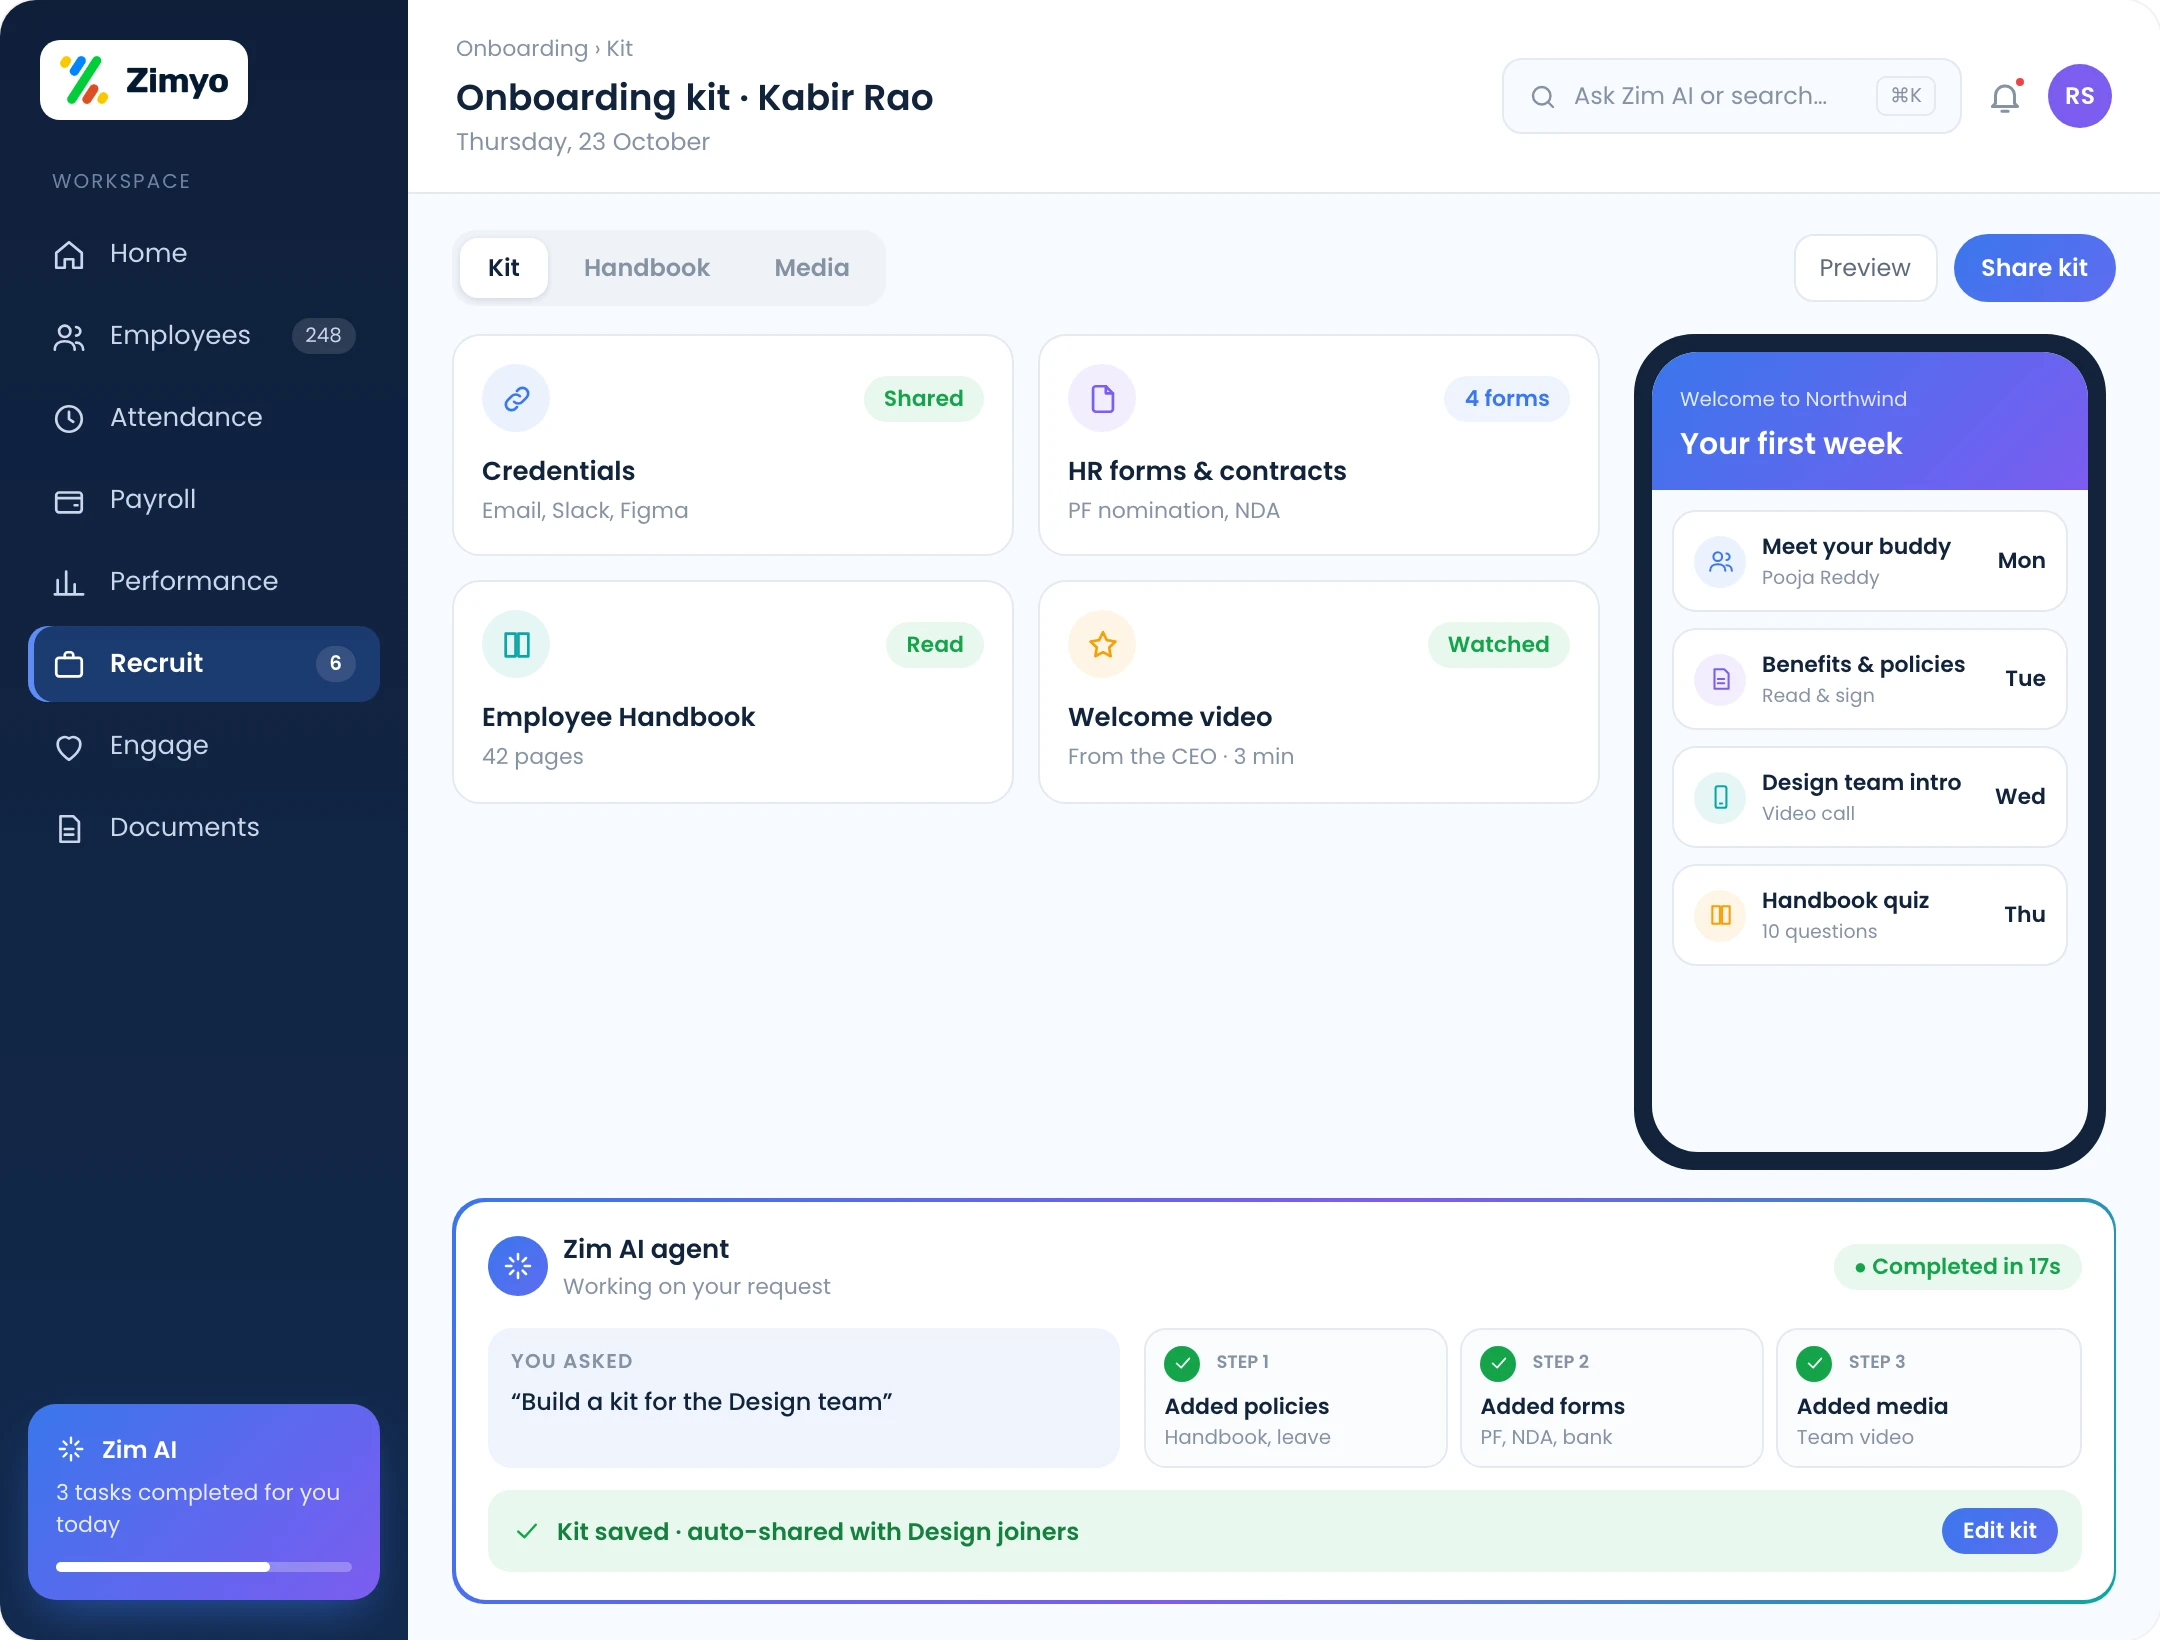The image size is (2160, 1640).
Task: Click the Benefits & policies document icon
Action: pyautogui.click(x=1720, y=679)
